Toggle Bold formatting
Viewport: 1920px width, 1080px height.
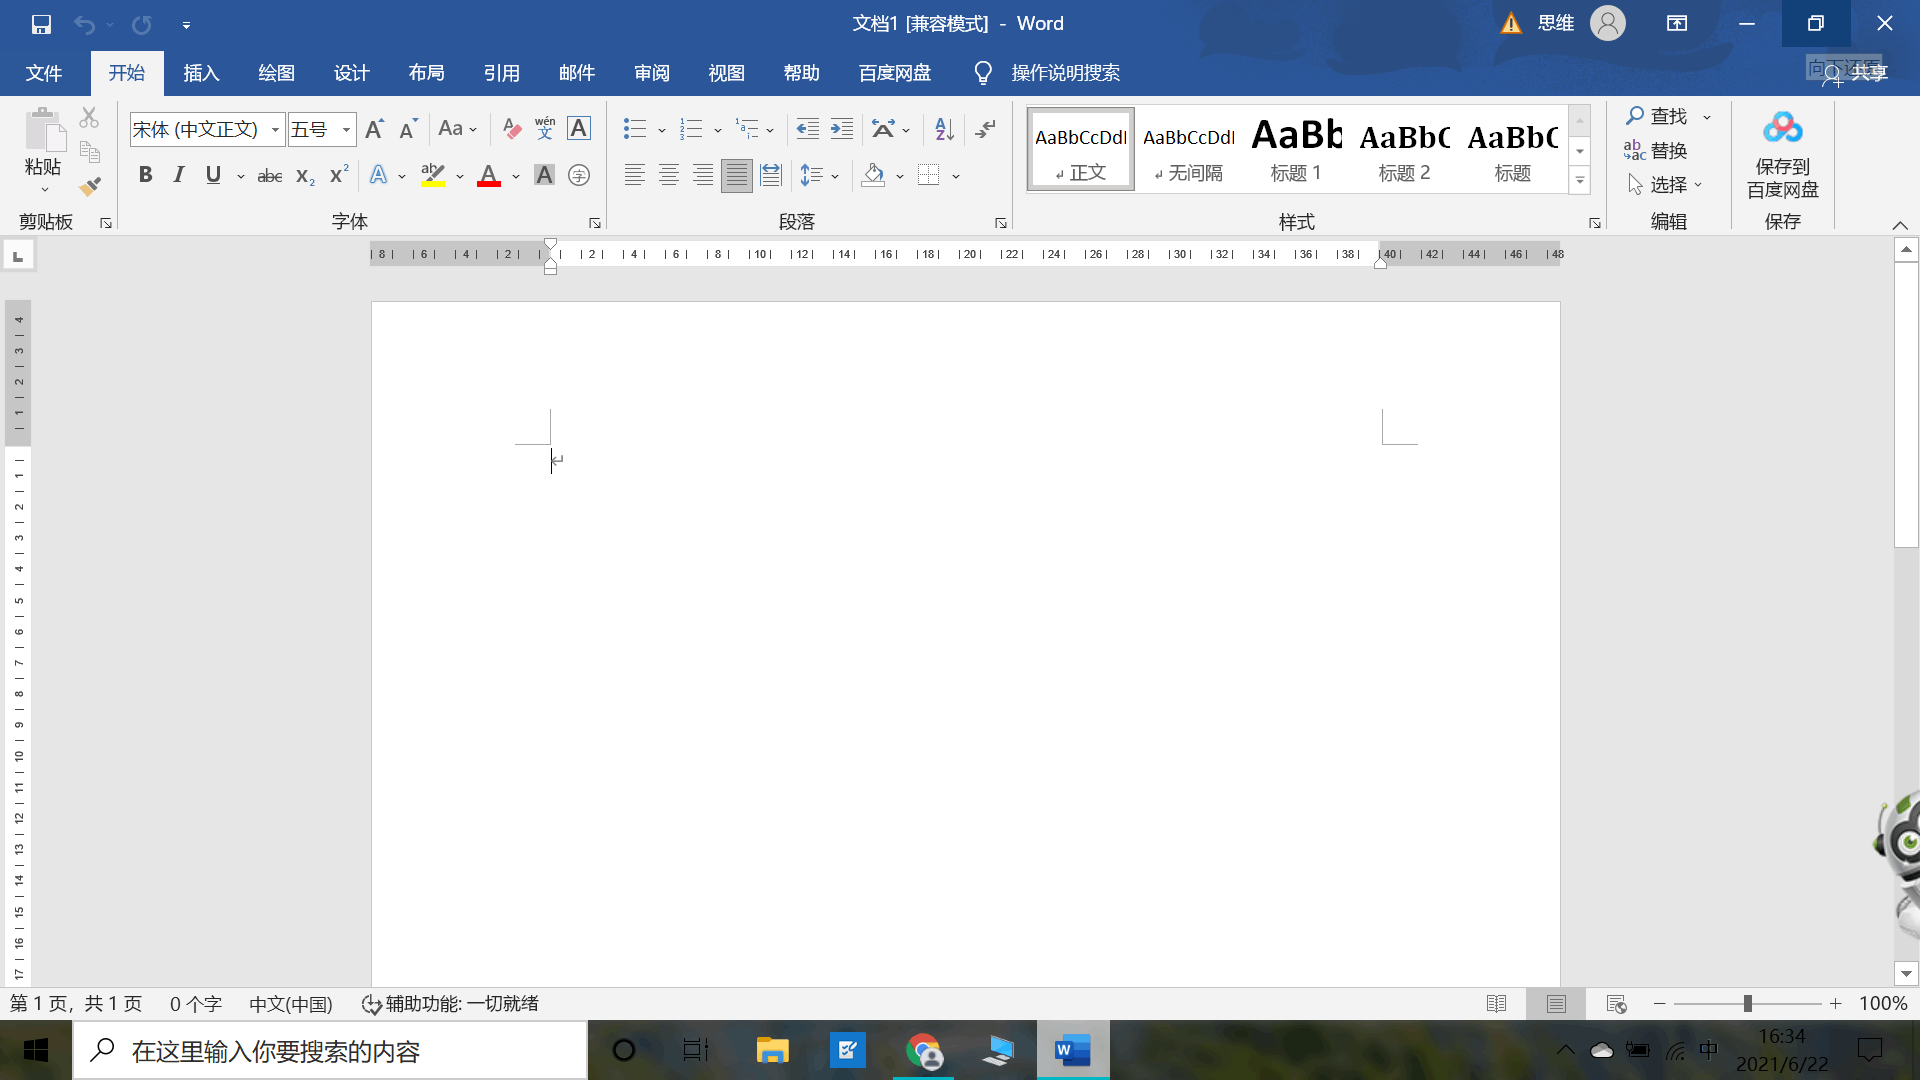click(146, 175)
